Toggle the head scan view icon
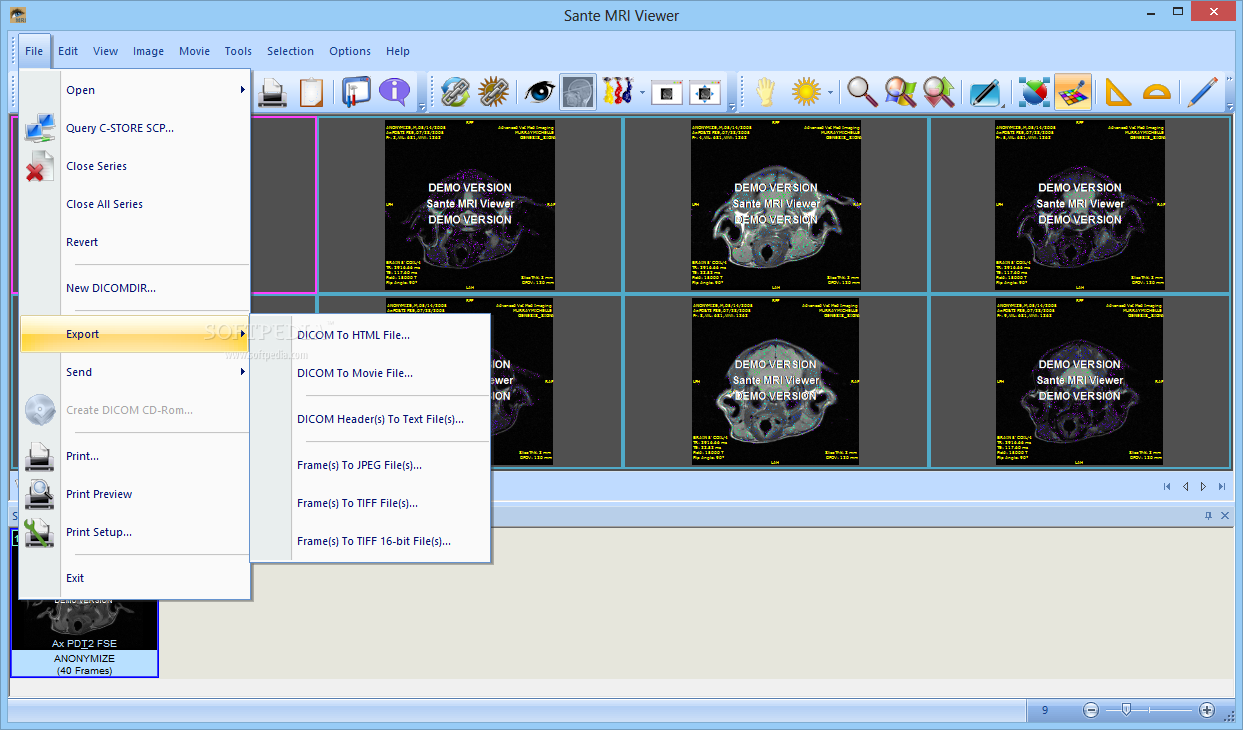This screenshot has height=730, width=1243. click(x=578, y=92)
